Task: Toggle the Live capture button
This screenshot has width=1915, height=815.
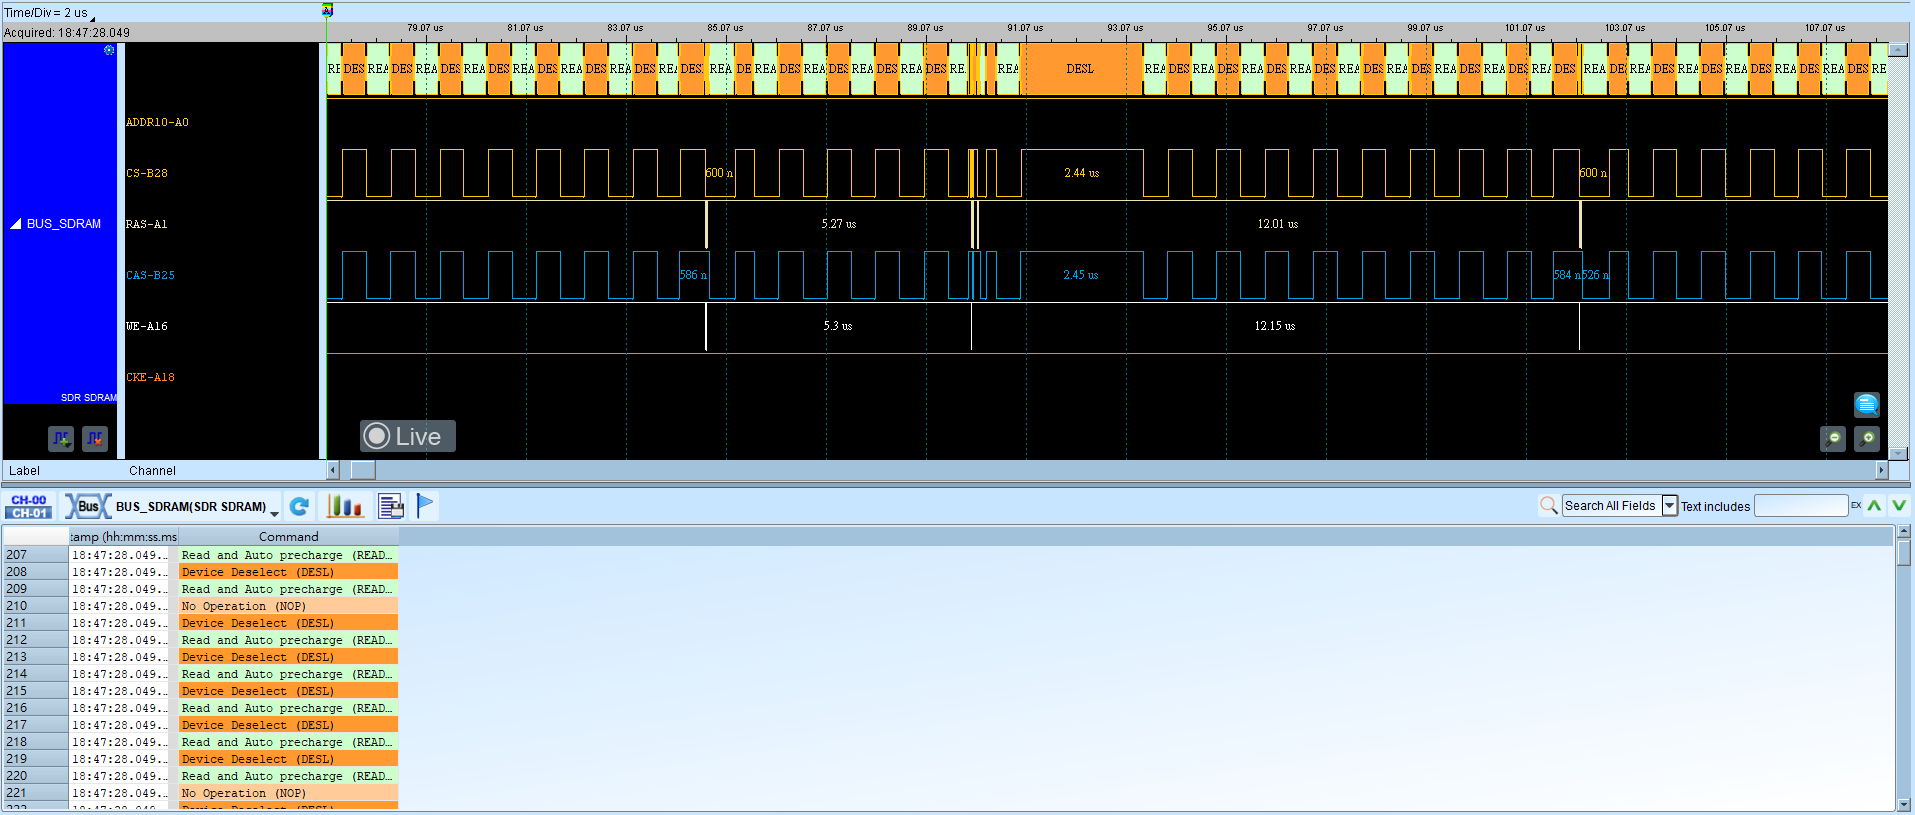Action: click(407, 436)
